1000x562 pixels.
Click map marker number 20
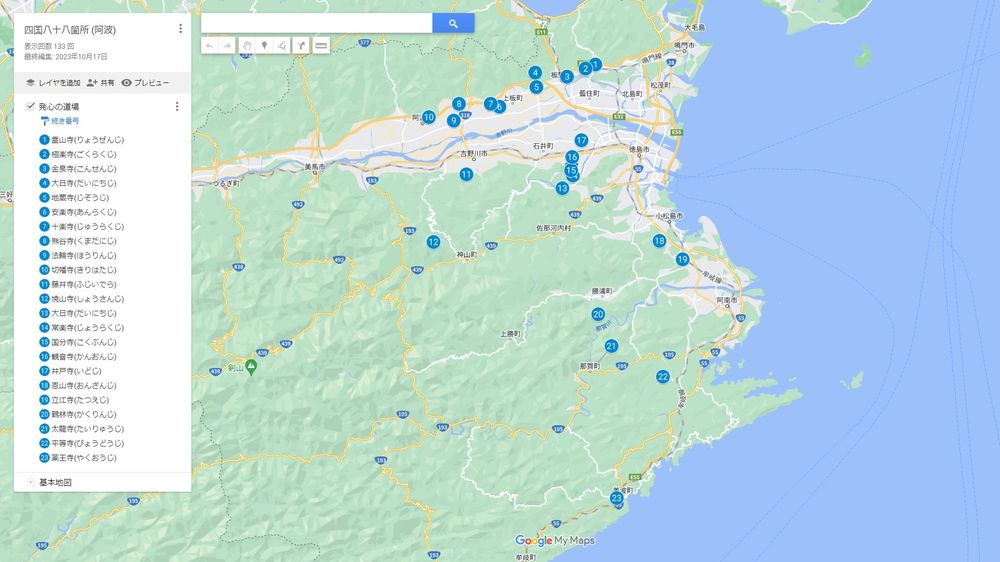tap(598, 314)
